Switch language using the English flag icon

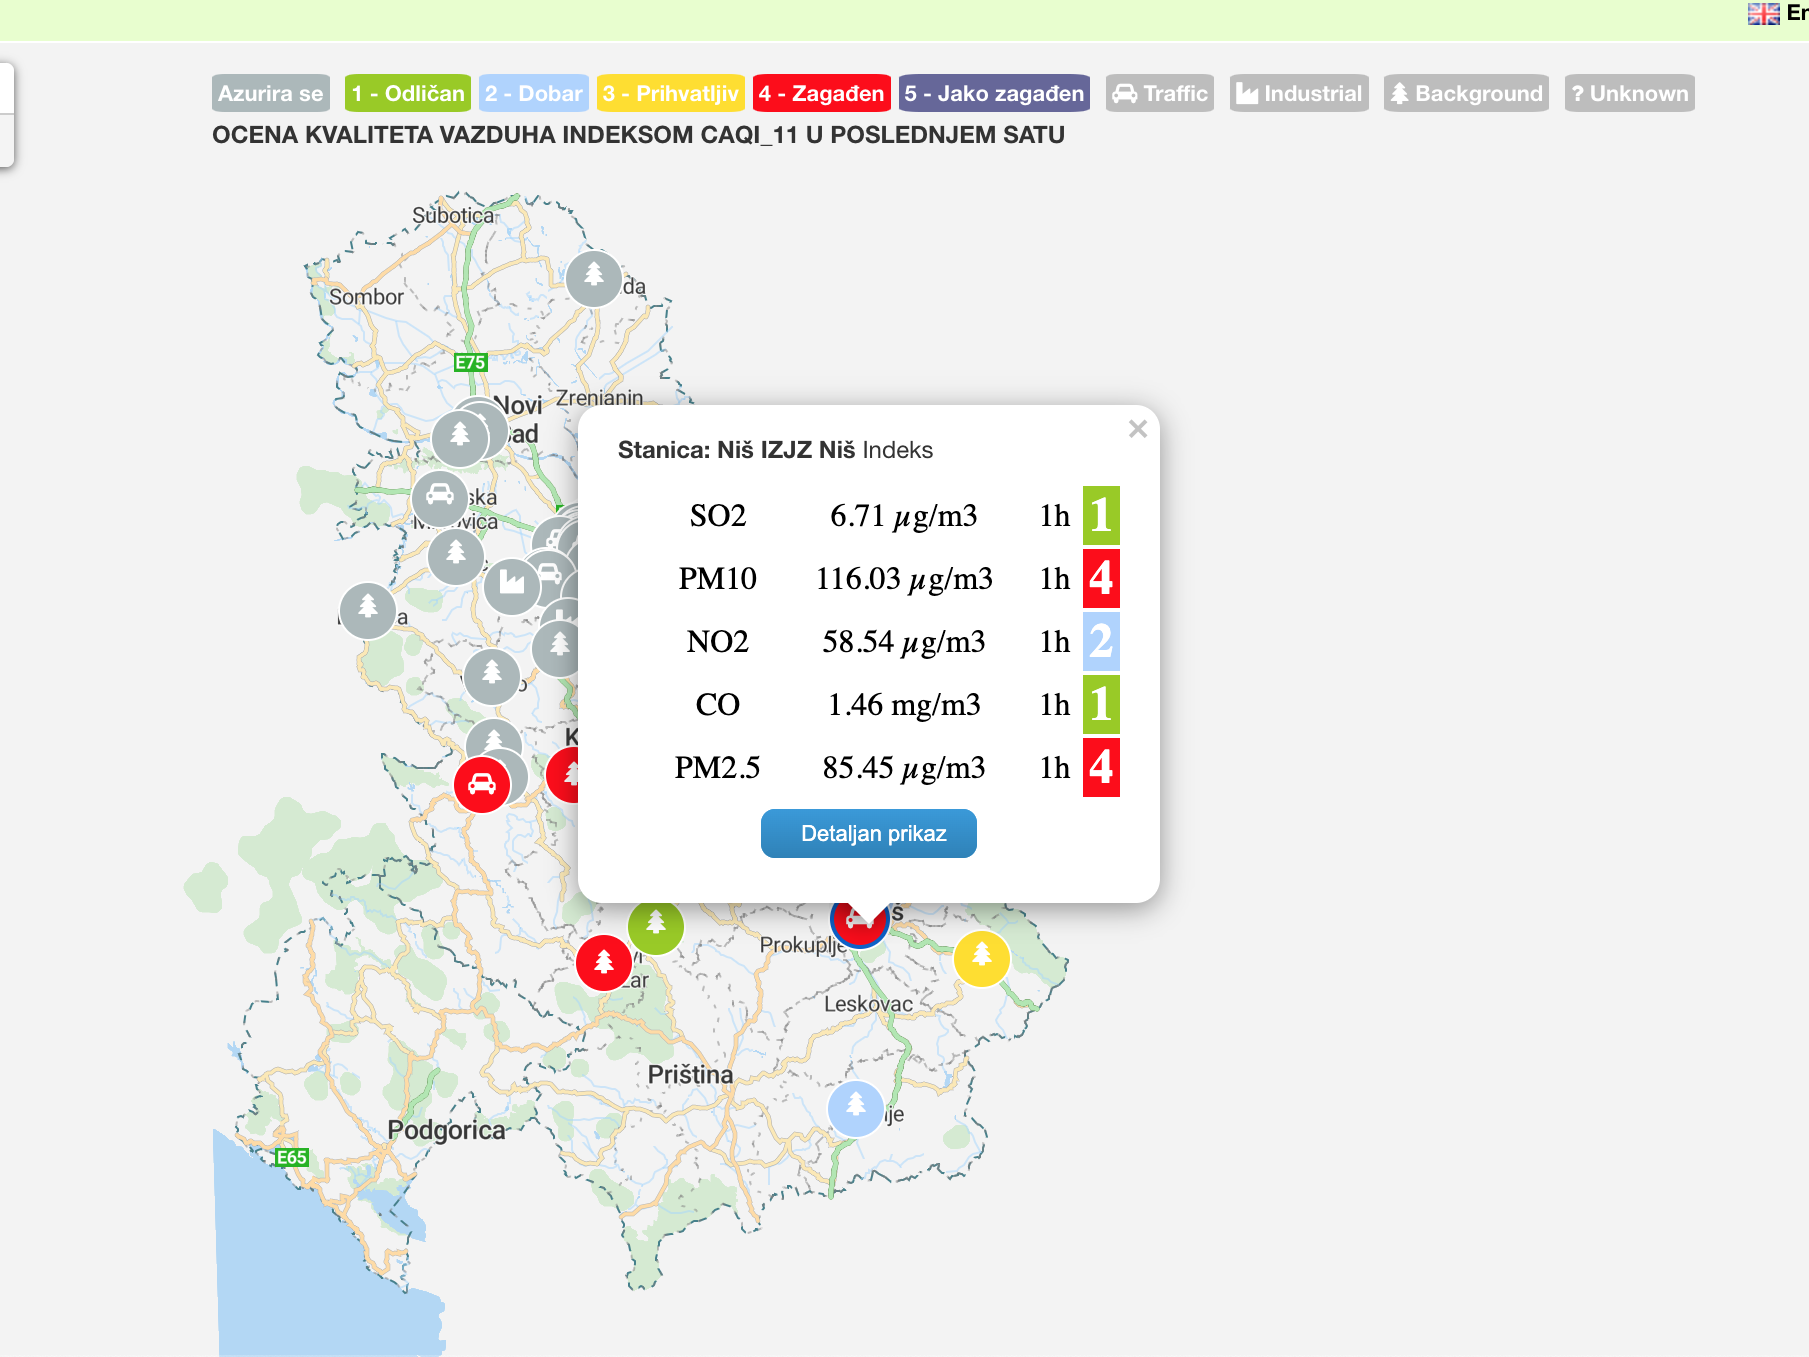(x=1763, y=14)
